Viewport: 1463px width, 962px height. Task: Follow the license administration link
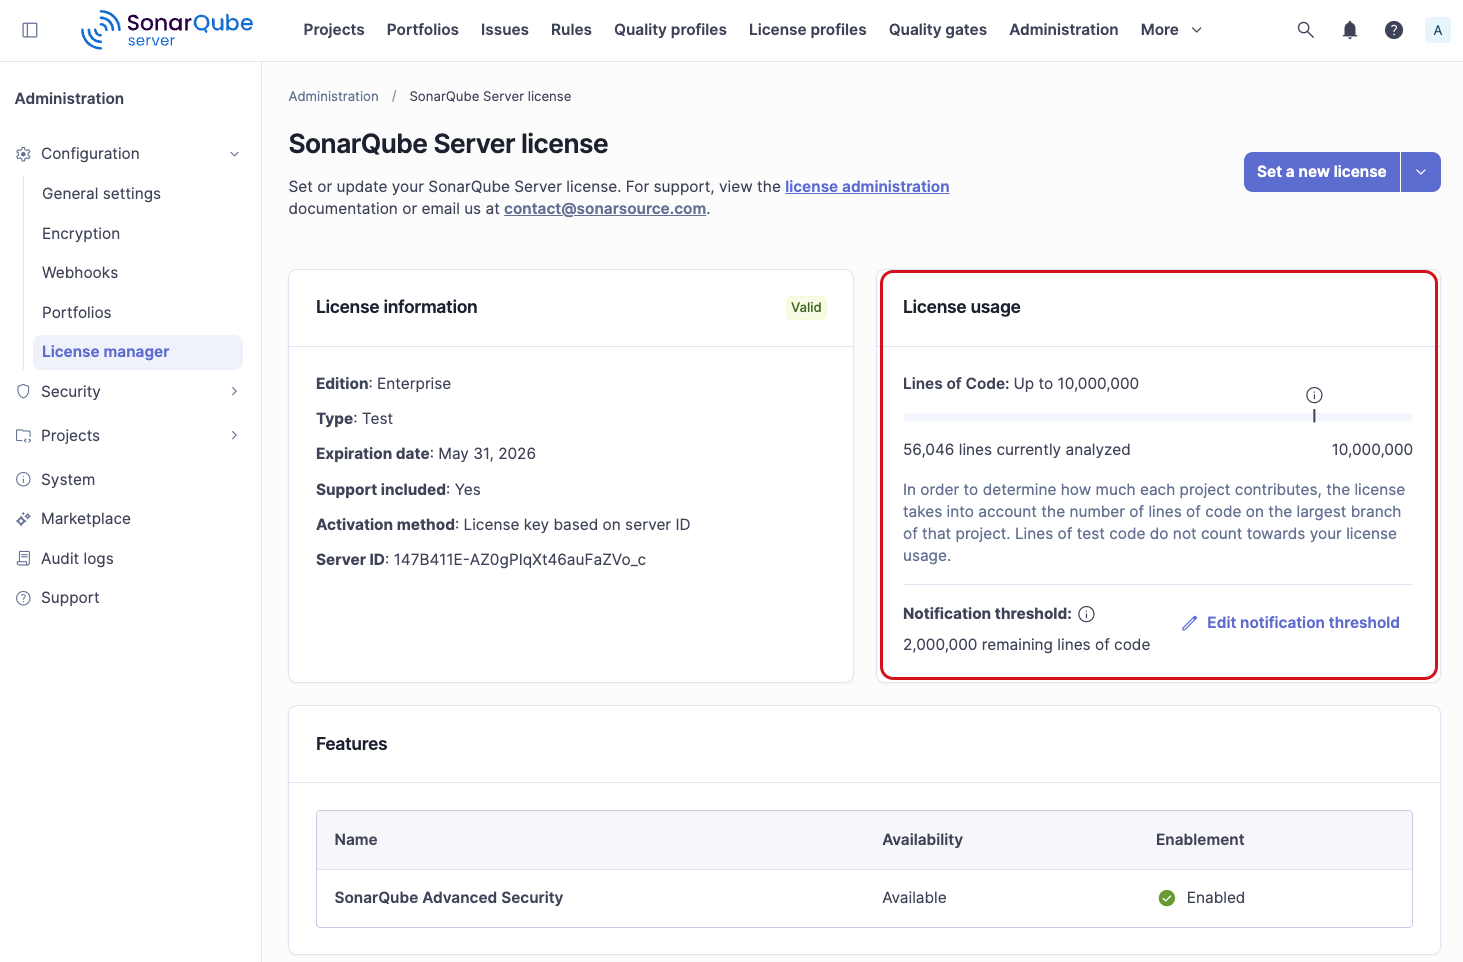pos(867,187)
